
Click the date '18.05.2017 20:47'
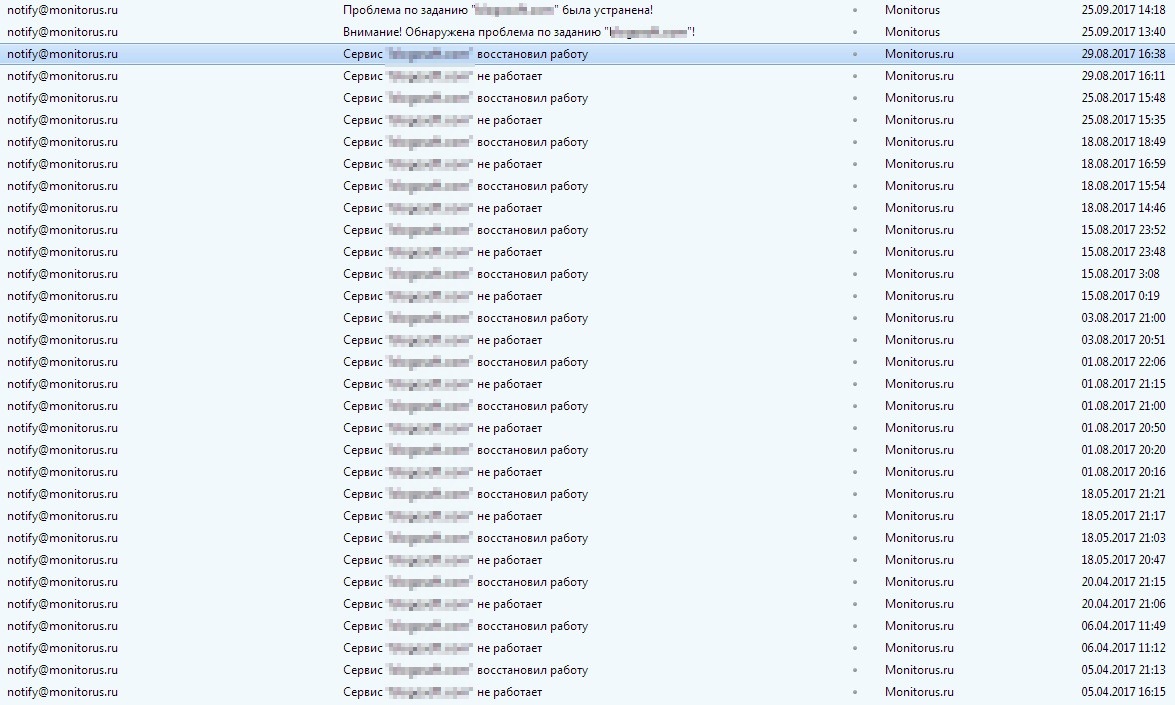(1123, 560)
